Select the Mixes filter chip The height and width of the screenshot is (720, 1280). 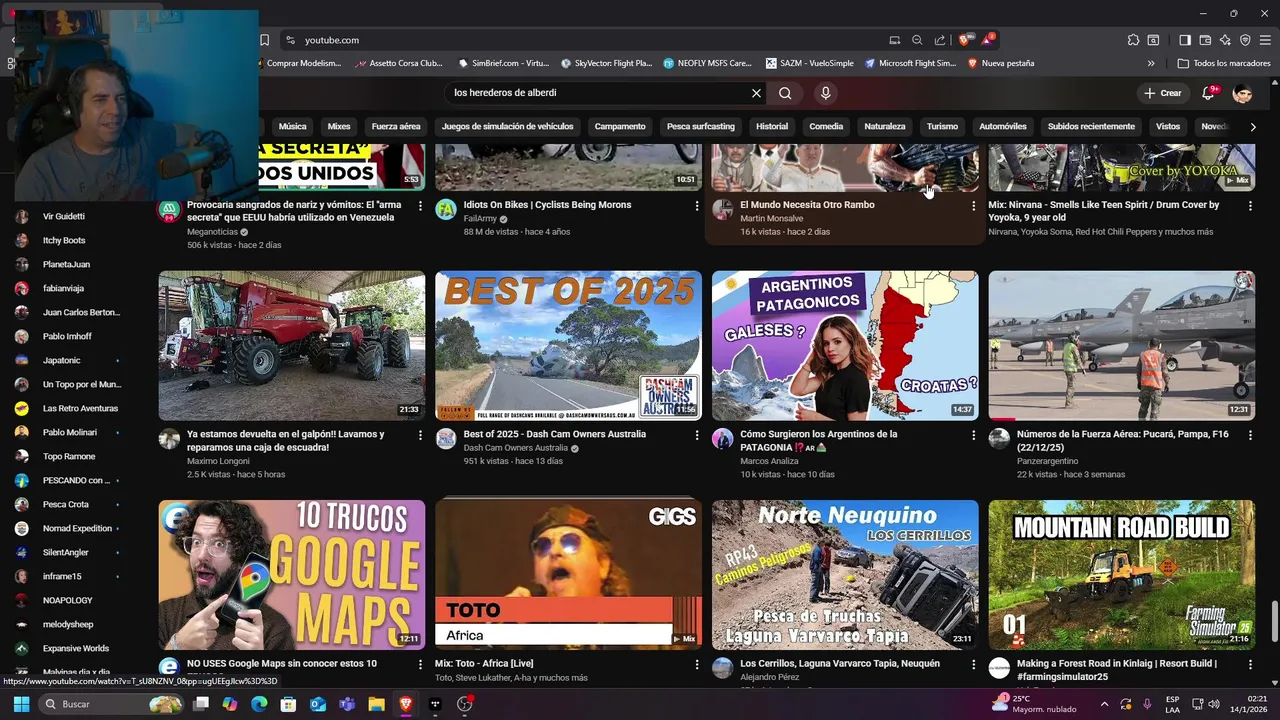[339, 127]
